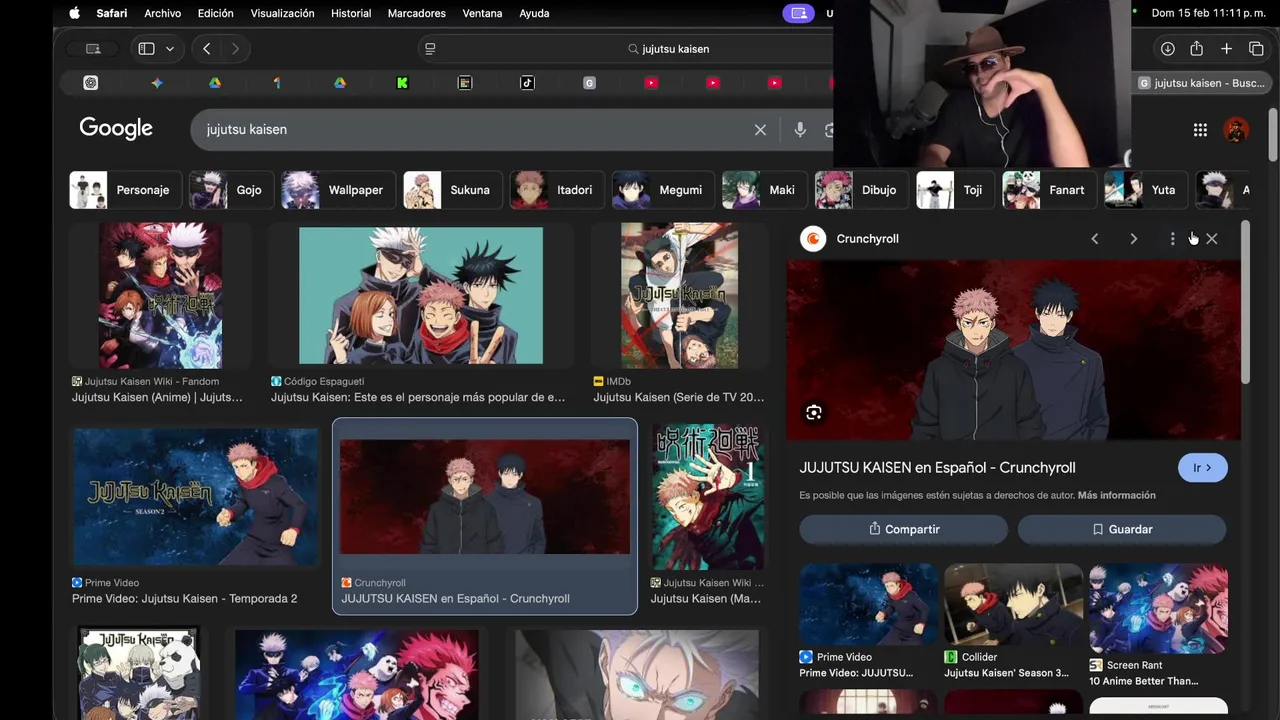1280x720 pixels.
Task: Open the Screen Rant related image
Action: click(x=1158, y=609)
